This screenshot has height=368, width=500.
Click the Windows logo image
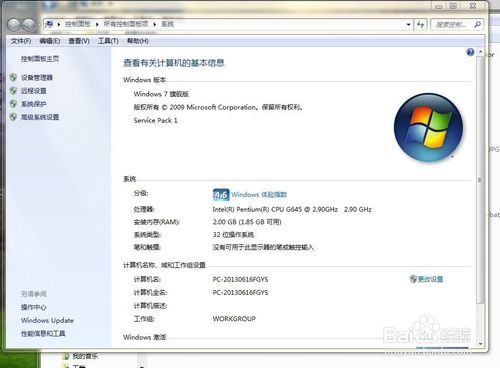click(x=428, y=127)
